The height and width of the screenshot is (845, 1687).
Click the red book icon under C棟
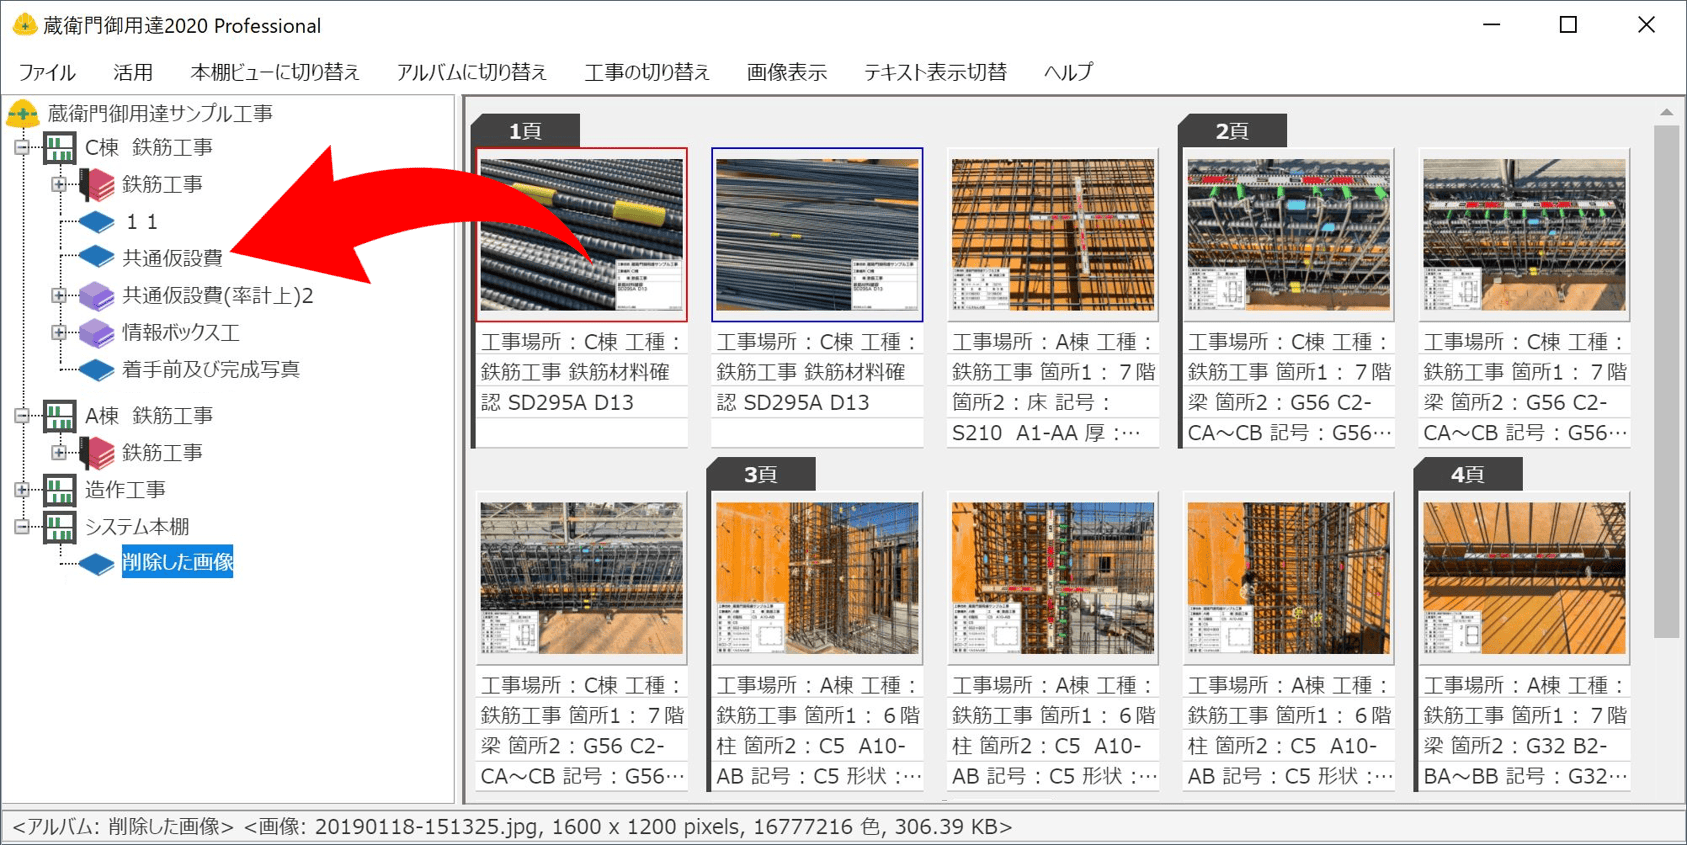click(x=97, y=185)
